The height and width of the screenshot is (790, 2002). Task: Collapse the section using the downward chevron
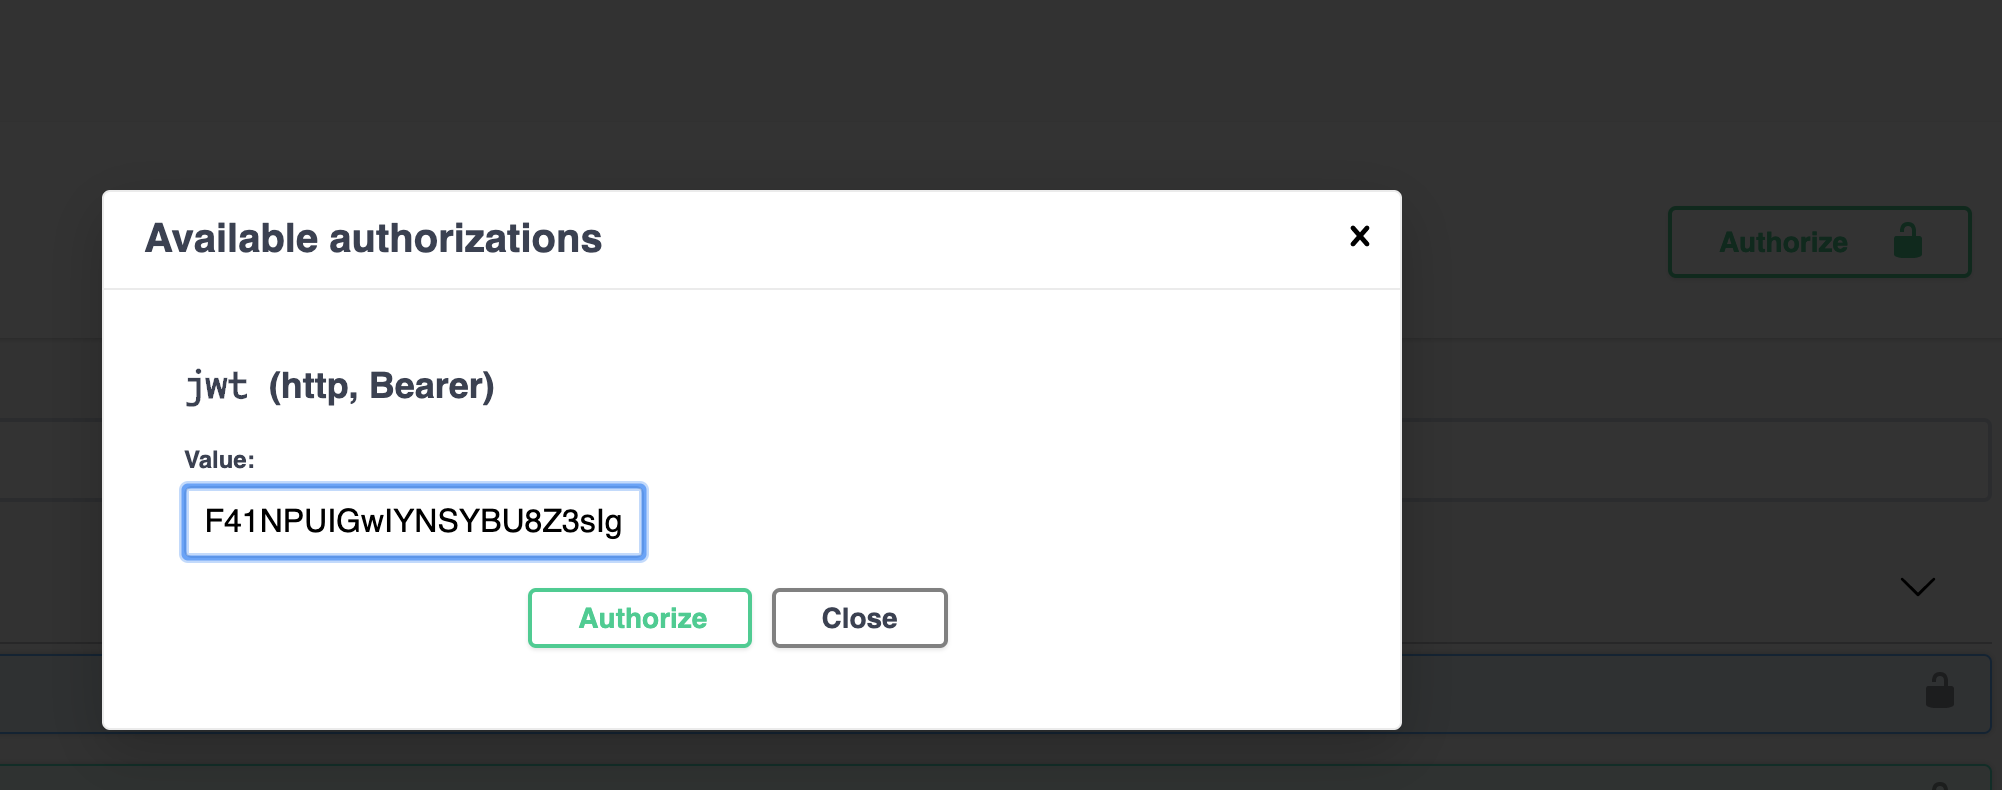[1917, 586]
